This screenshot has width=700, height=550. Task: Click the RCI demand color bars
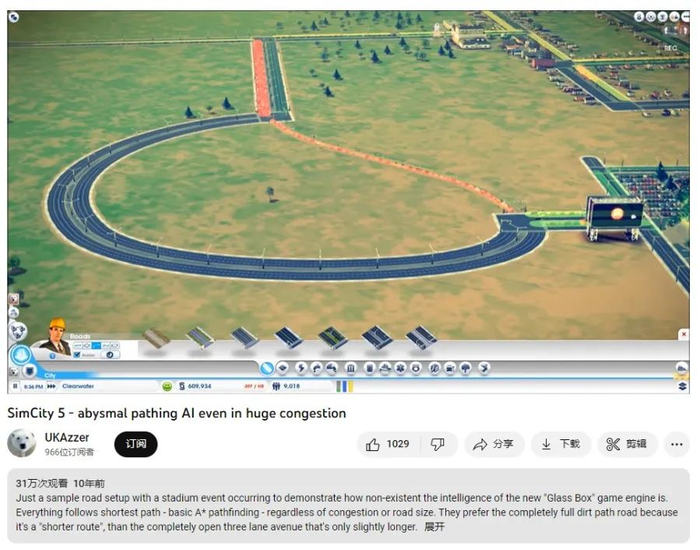[x=344, y=386]
